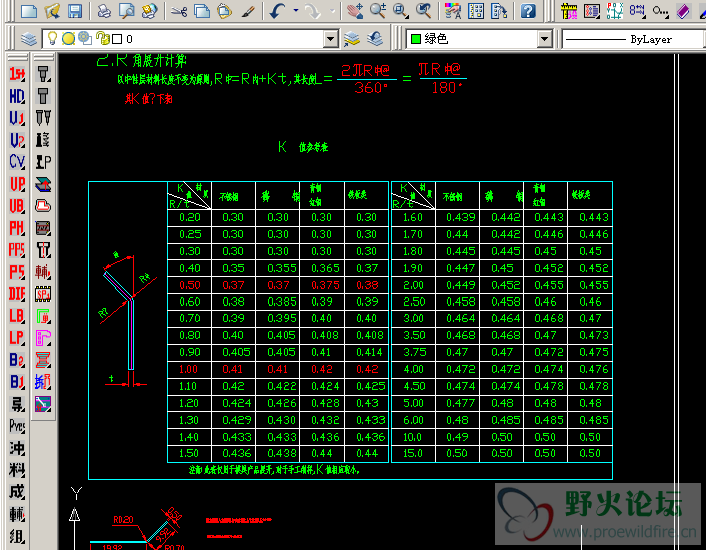This screenshot has width=706, height=550.
Task: Click the red 'LB' tool button
Action: coord(17,316)
